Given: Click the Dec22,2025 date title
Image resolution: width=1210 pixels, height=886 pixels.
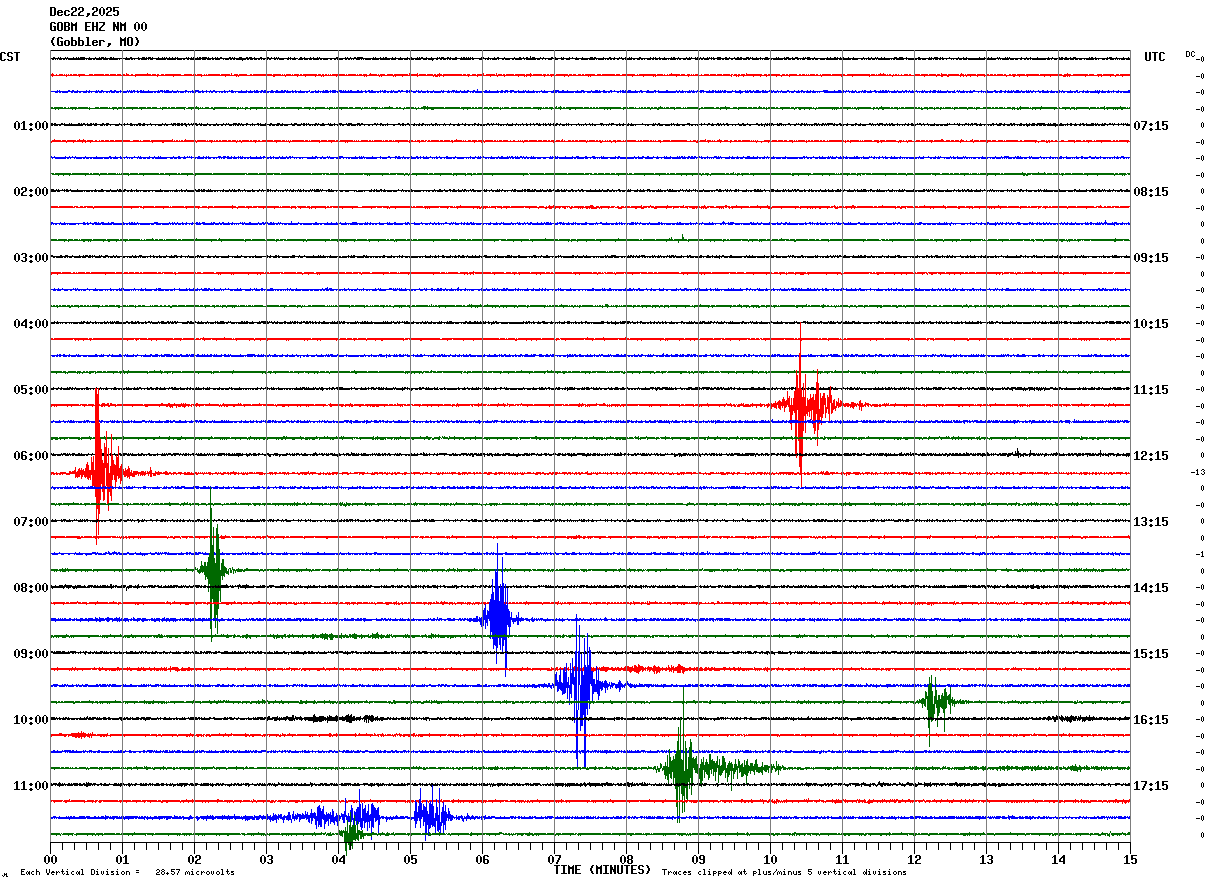Looking at the screenshot, I should pyautogui.click(x=84, y=12).
